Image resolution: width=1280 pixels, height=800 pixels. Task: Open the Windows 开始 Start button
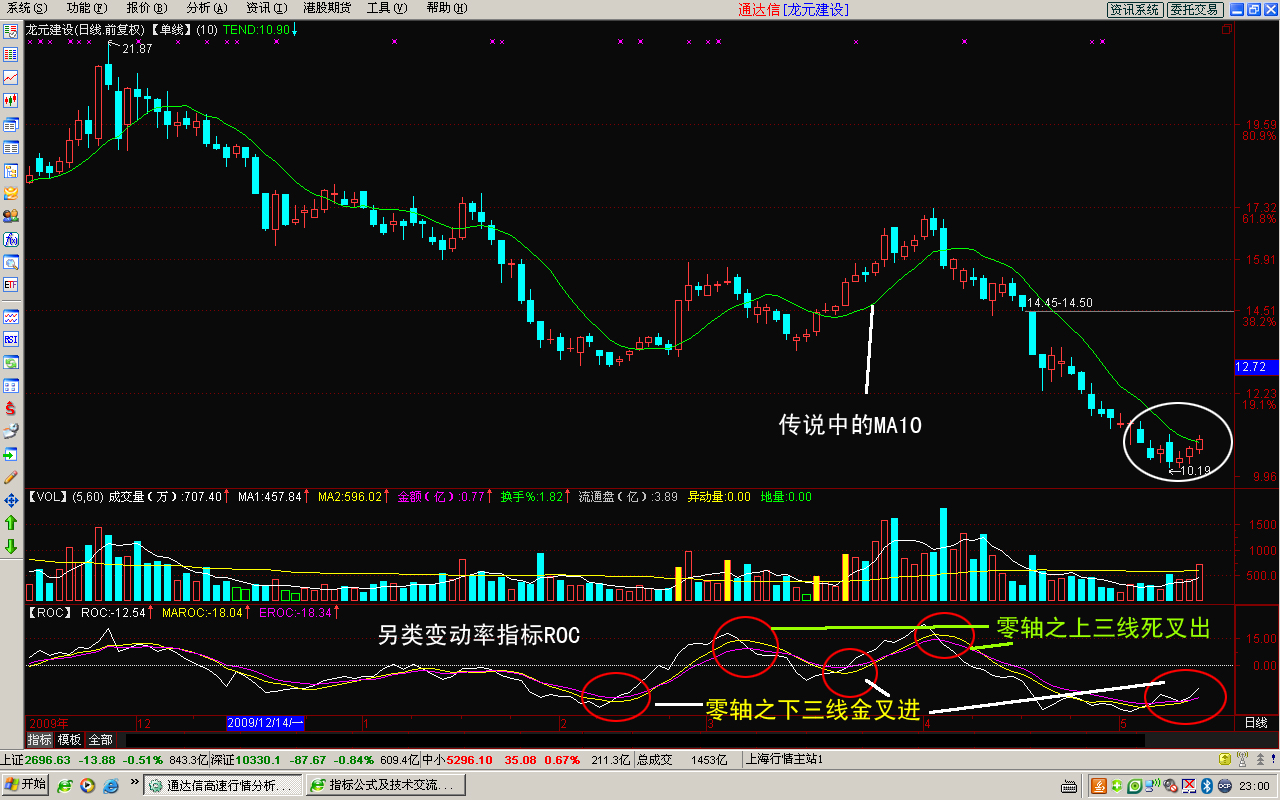[x=26, y=785]
